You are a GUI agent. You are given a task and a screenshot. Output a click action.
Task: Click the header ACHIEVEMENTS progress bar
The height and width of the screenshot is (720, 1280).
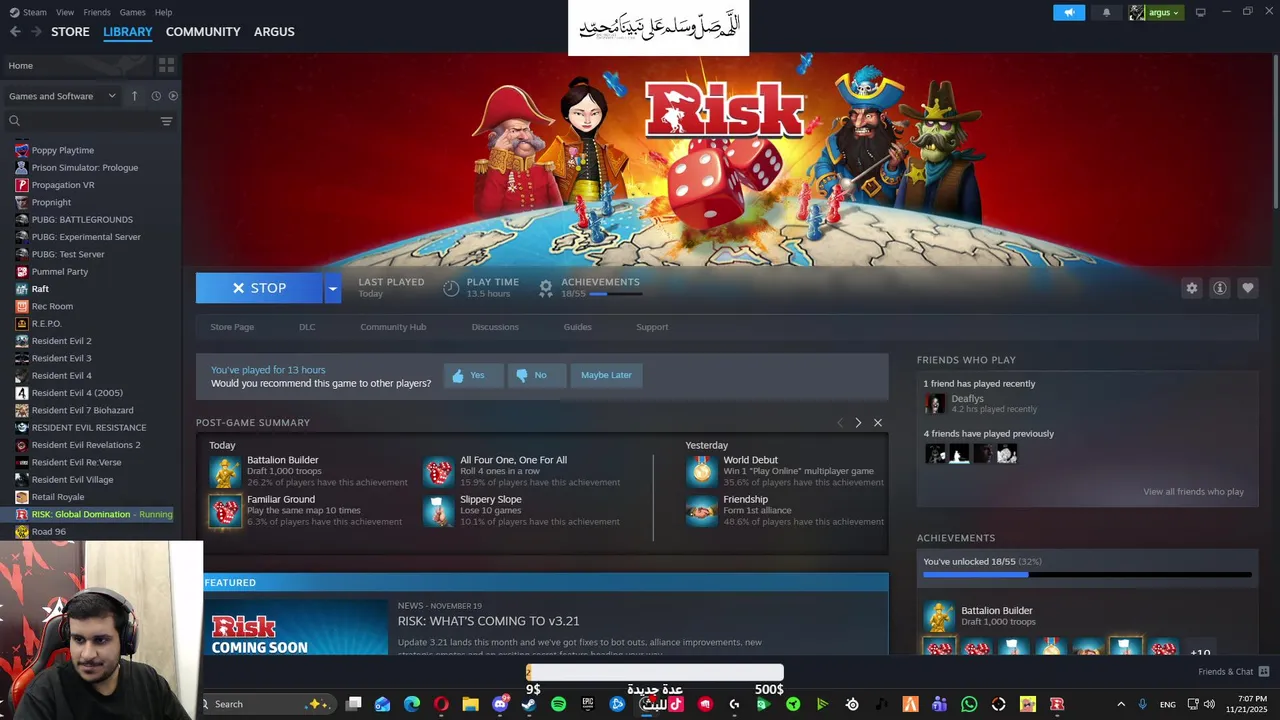(x=615, y=294)
